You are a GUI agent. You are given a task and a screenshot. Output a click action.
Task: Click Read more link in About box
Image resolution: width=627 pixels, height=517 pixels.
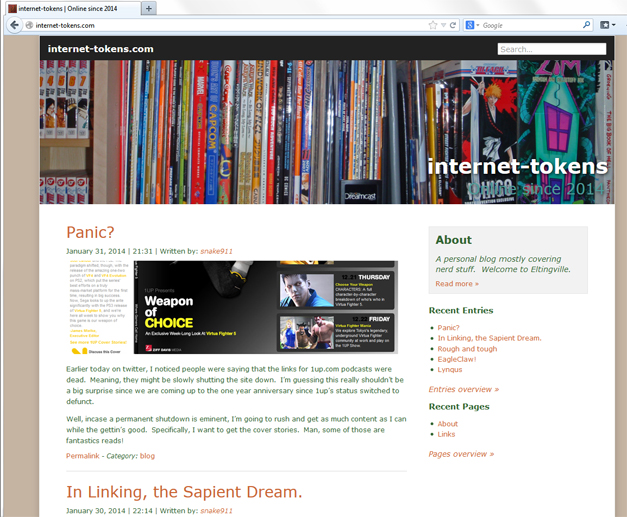pyautogui.click(x=457, y=283)
